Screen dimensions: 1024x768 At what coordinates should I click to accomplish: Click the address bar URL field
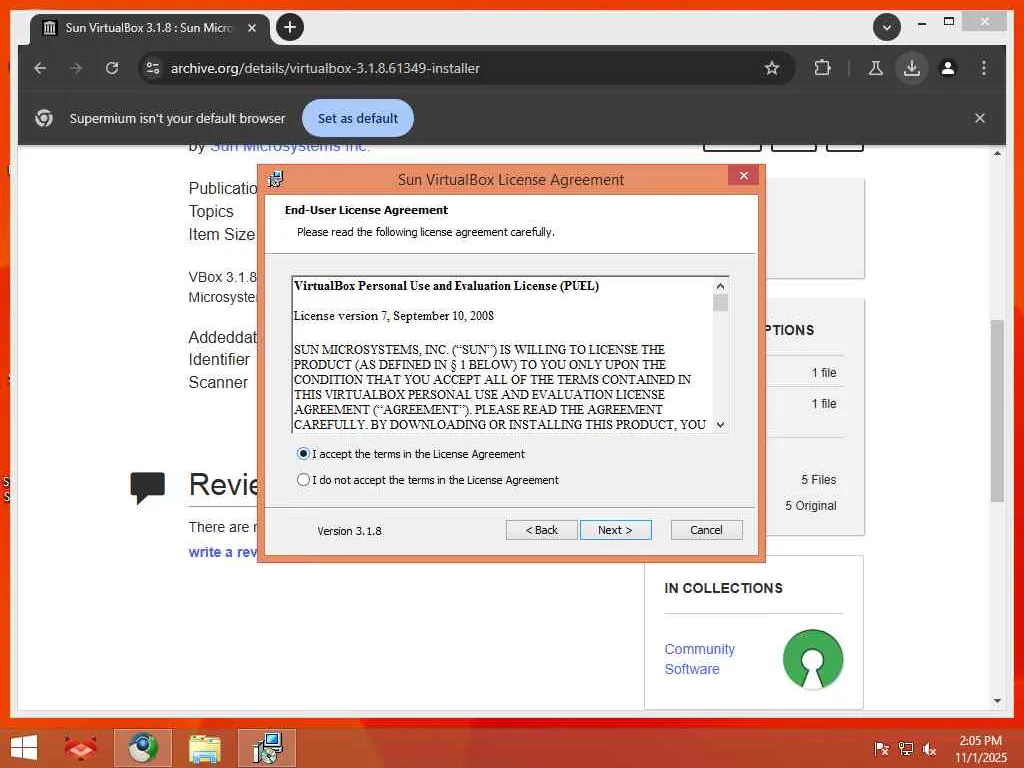point(457,68)
